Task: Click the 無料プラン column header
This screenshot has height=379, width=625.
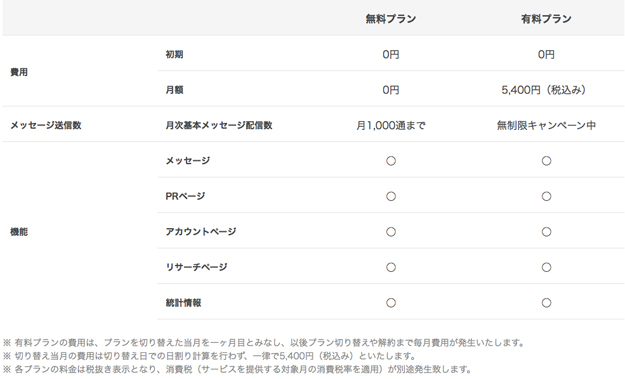Action: (391, 19)
